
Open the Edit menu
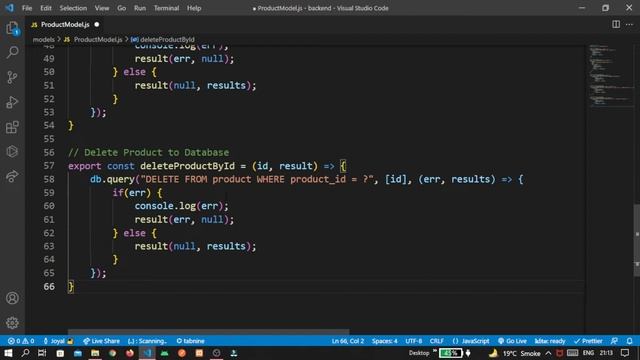[x=46, y=8]
